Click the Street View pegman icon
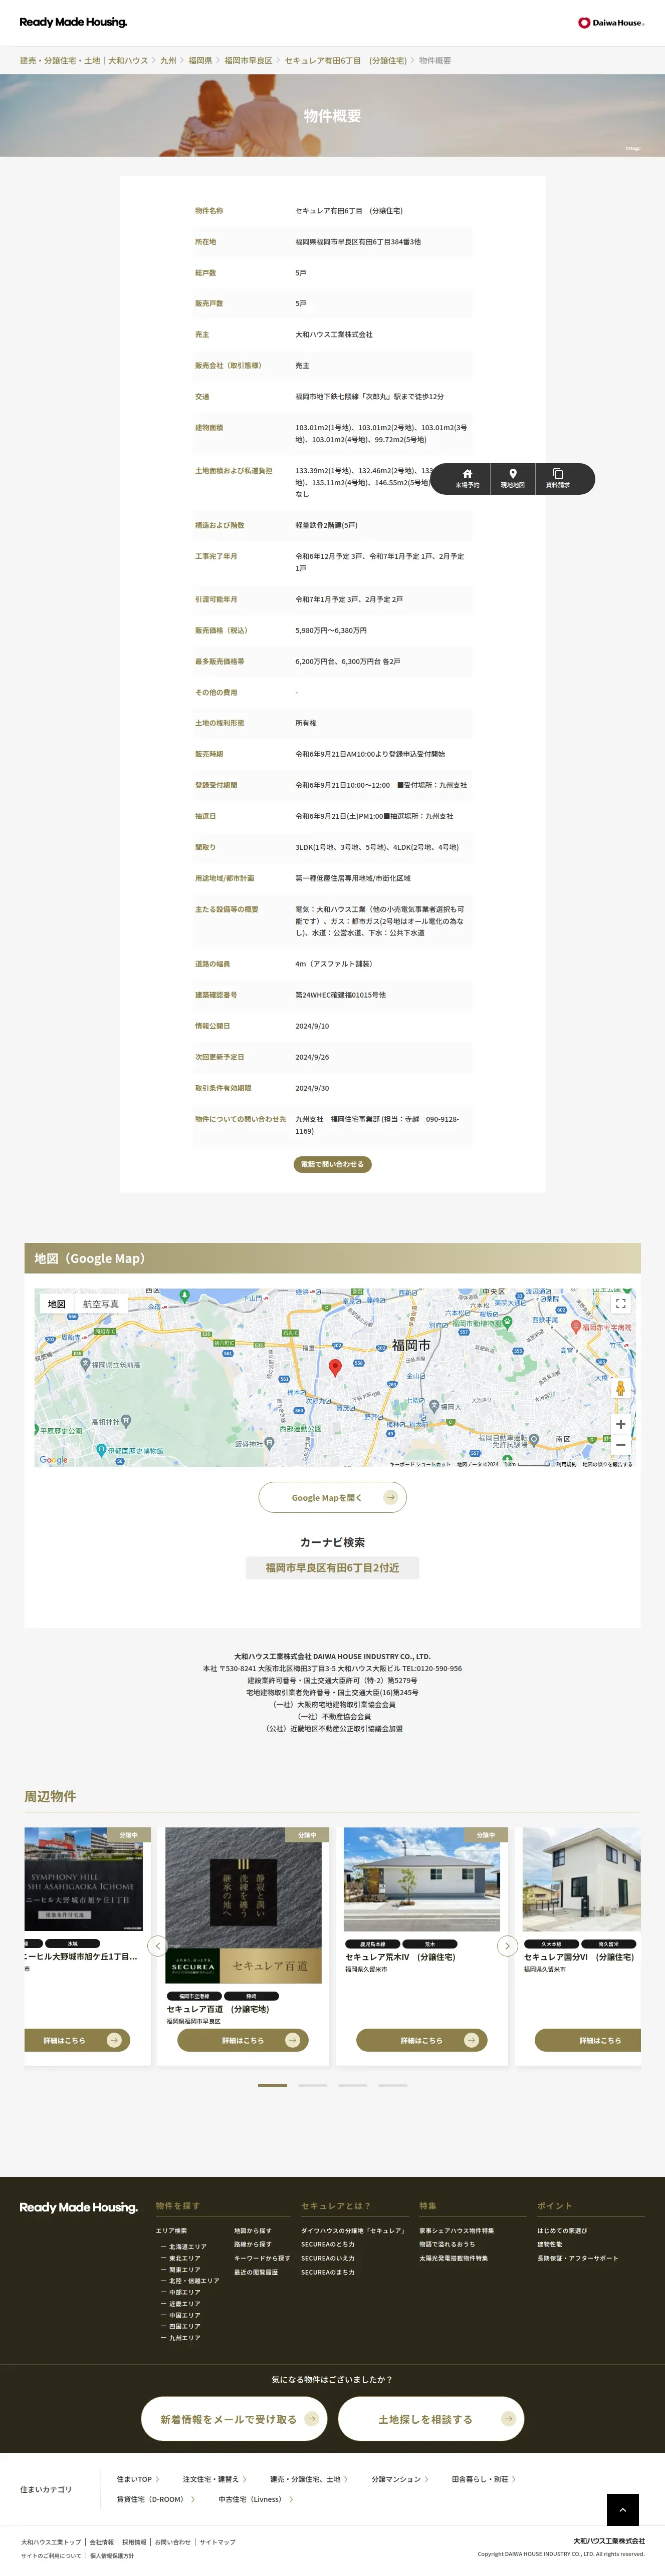This screenshot has width=665, height=2576. pos(620,1388)
